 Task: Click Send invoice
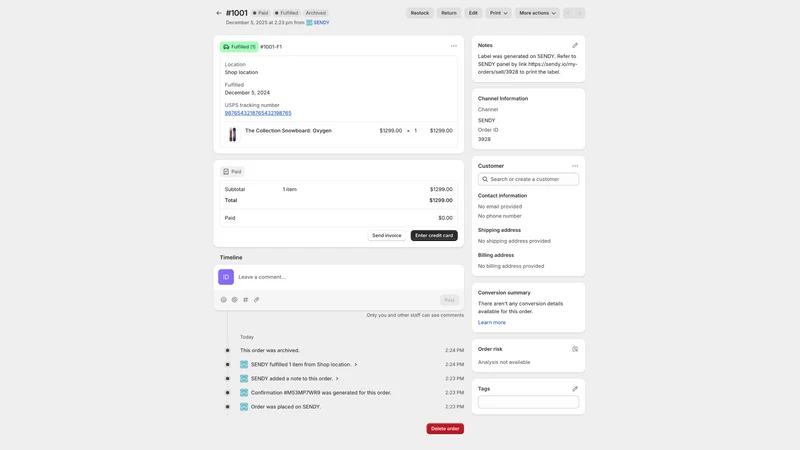[x=387, y=236]
